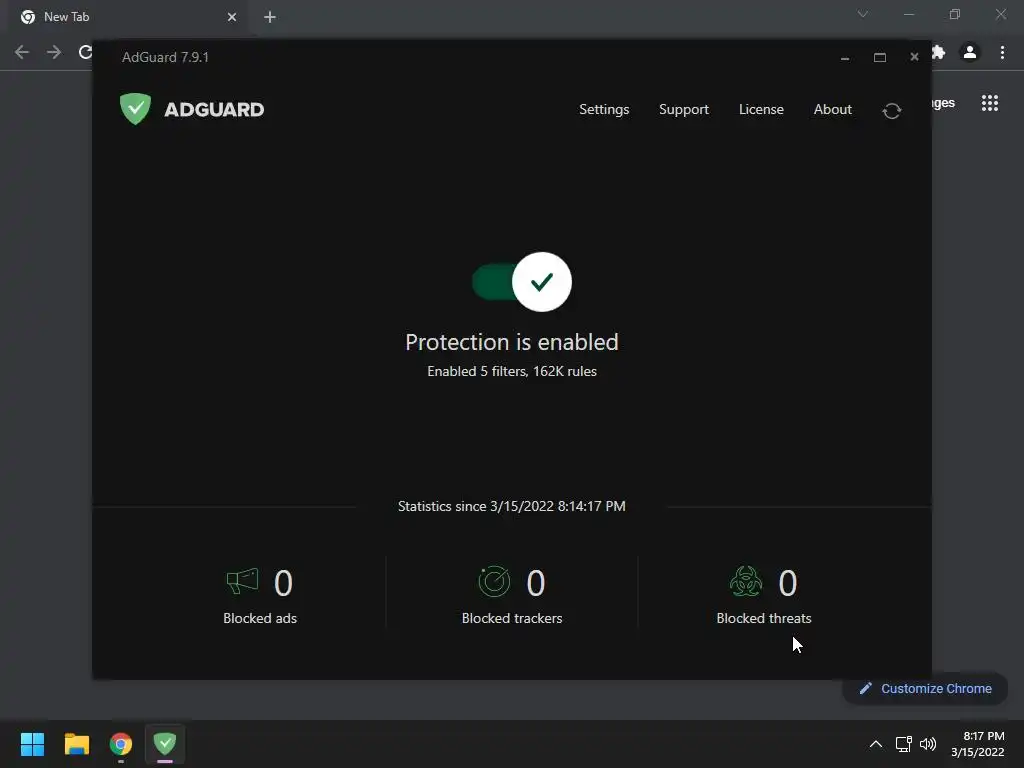Click the Blocked trackers count value
The height and width of the screenshot is (768, 1024).
[536, 583]
